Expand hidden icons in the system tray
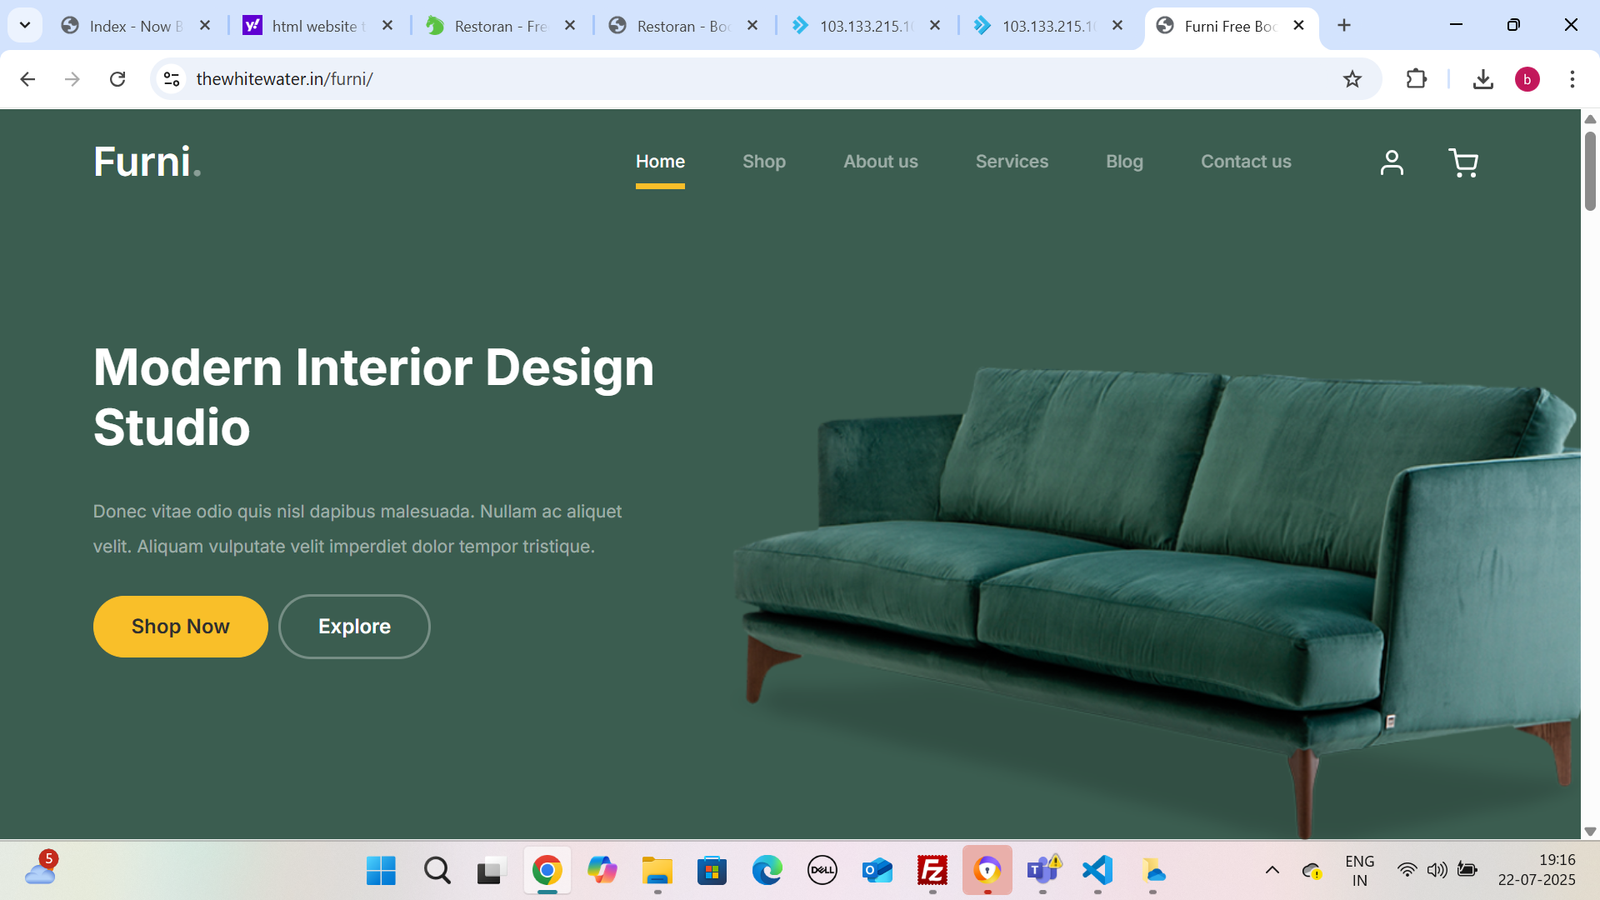1600x900 pixels. 1272,870
